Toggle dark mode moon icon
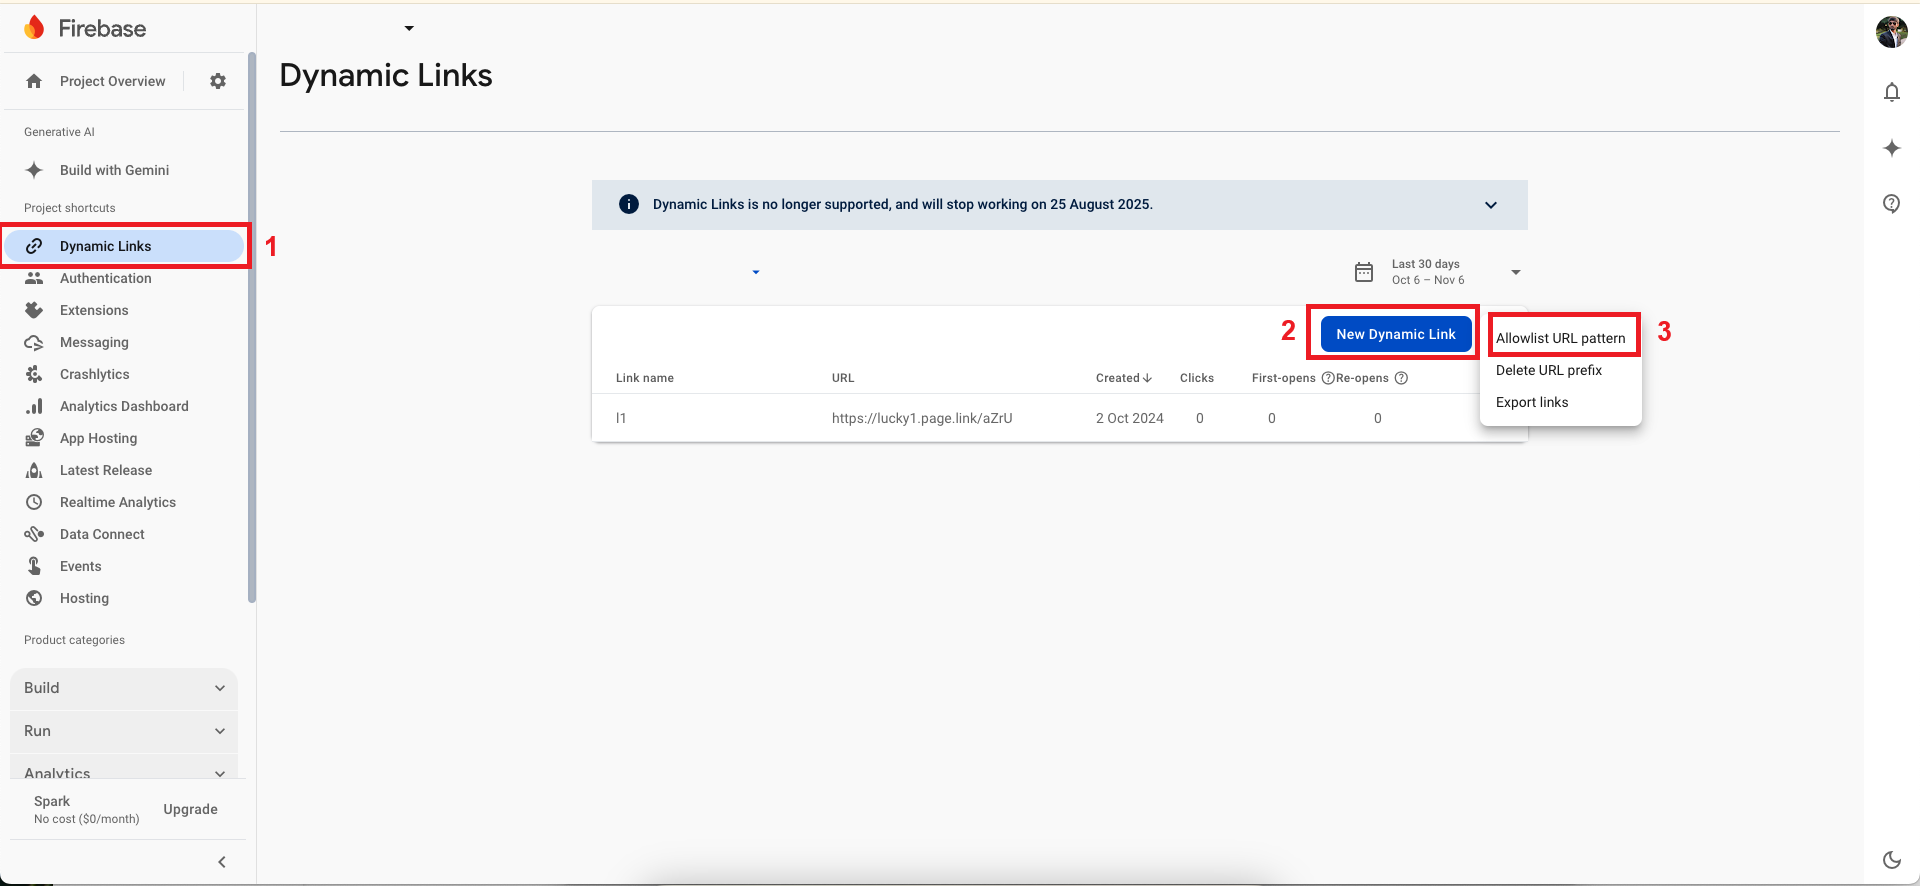Image resolution: width=1920 pixels, height=886 pixels. tap(1891, 860)
